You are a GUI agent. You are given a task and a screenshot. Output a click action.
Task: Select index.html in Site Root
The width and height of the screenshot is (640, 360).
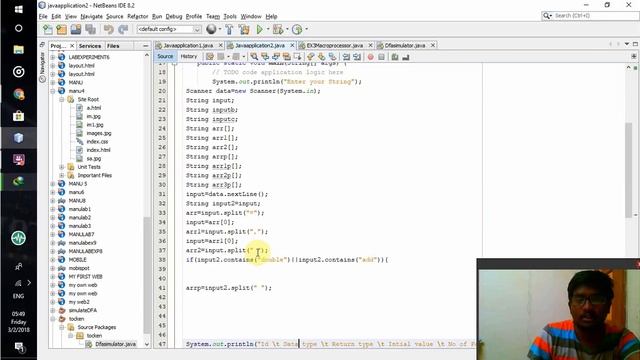click(98, 150)
